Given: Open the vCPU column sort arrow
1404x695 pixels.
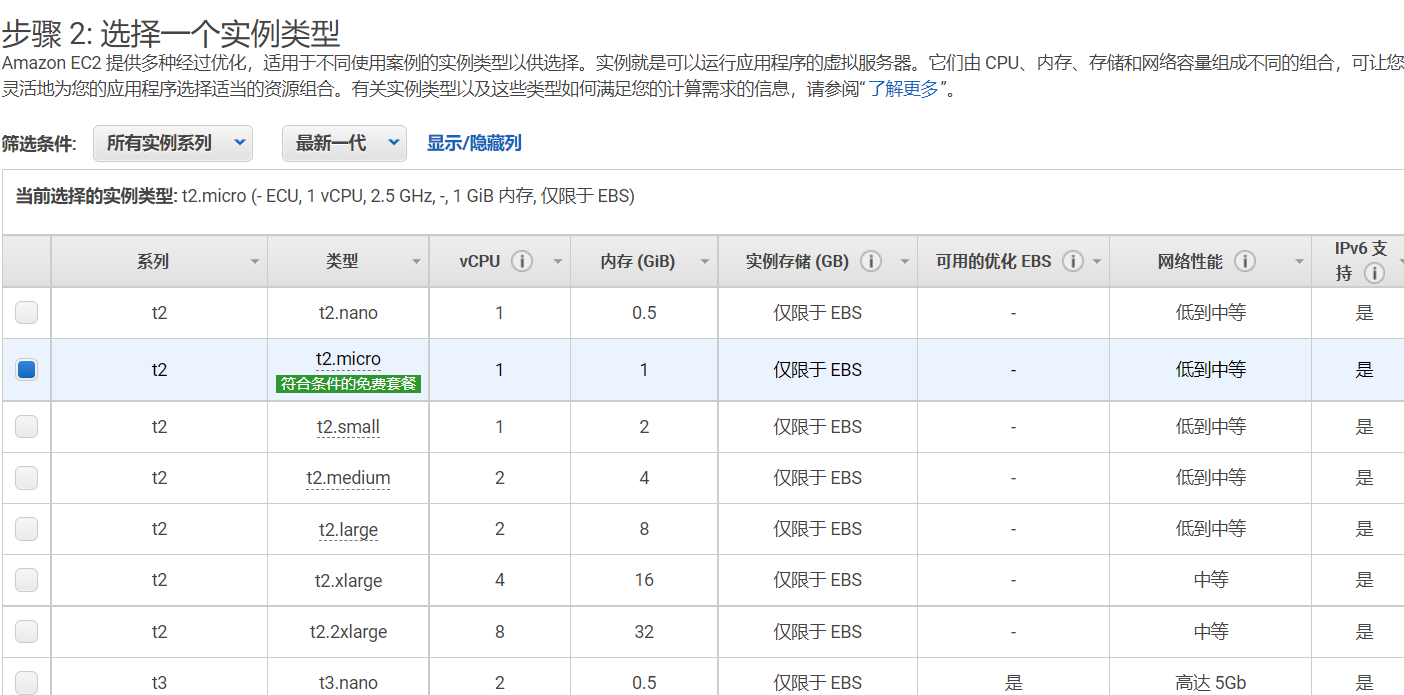Looking at the screenshot, I should tap(557, 262).
